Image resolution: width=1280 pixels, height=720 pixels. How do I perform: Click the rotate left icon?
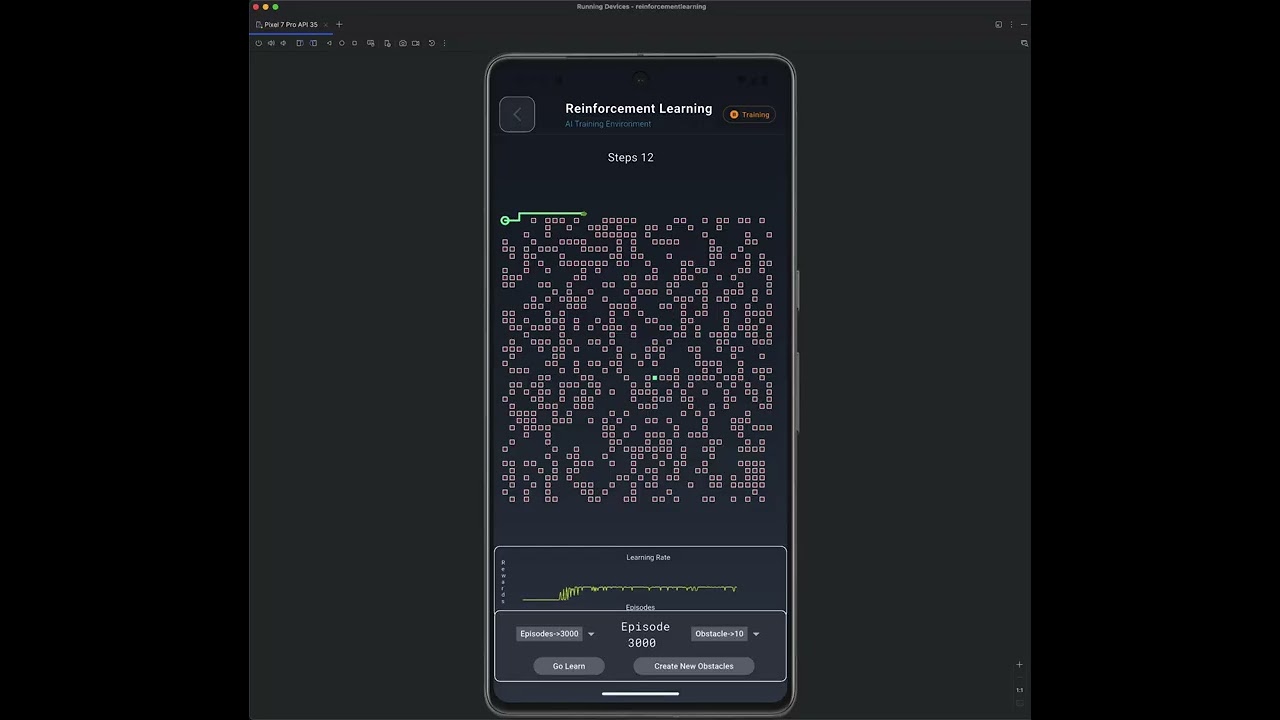tap(299, 43)
